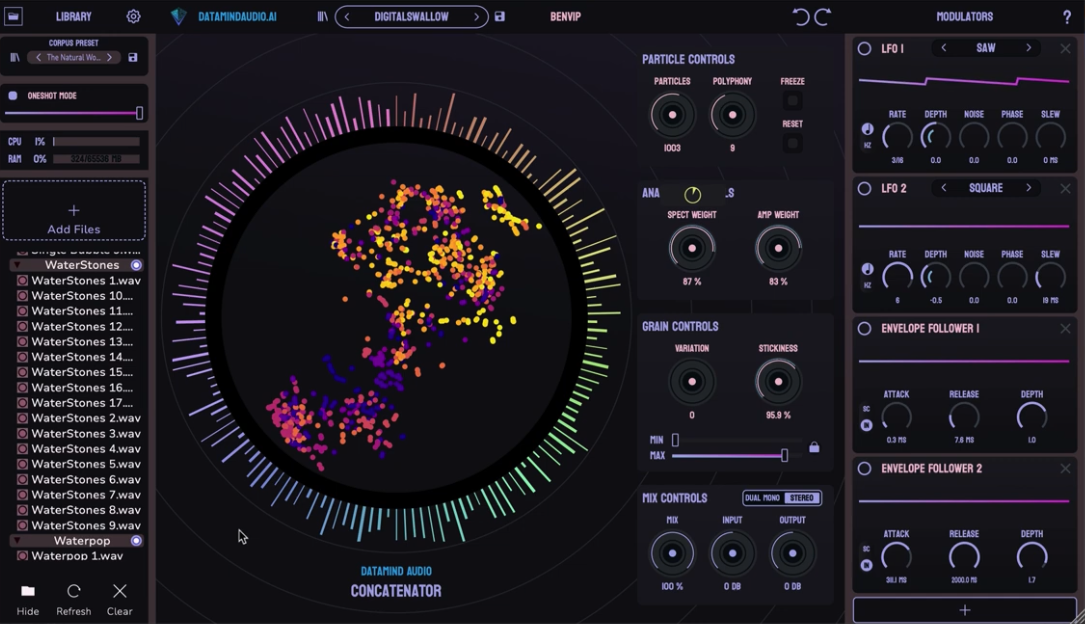Image resolution: width=1085 pixels, height=624 pixels.
Task: Switch mix mode to Dual Mono
Action: [x=761, y=498]
